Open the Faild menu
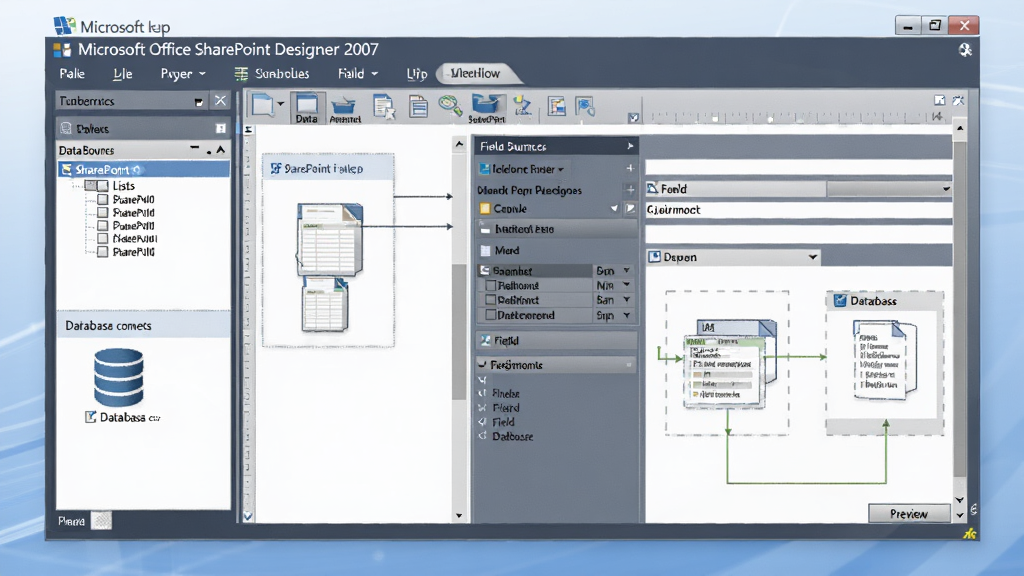1024x576 pixels. click(x=357, y=74)
